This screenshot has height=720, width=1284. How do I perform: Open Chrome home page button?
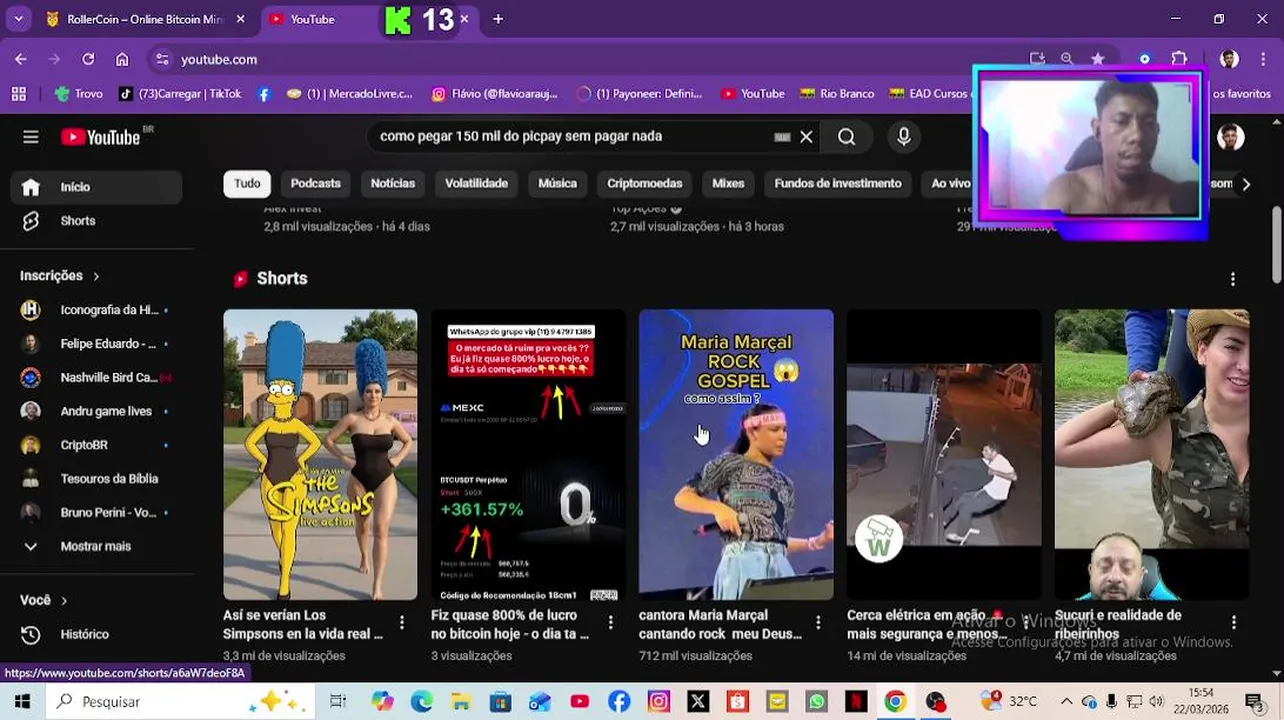click(x=122, y=59)
